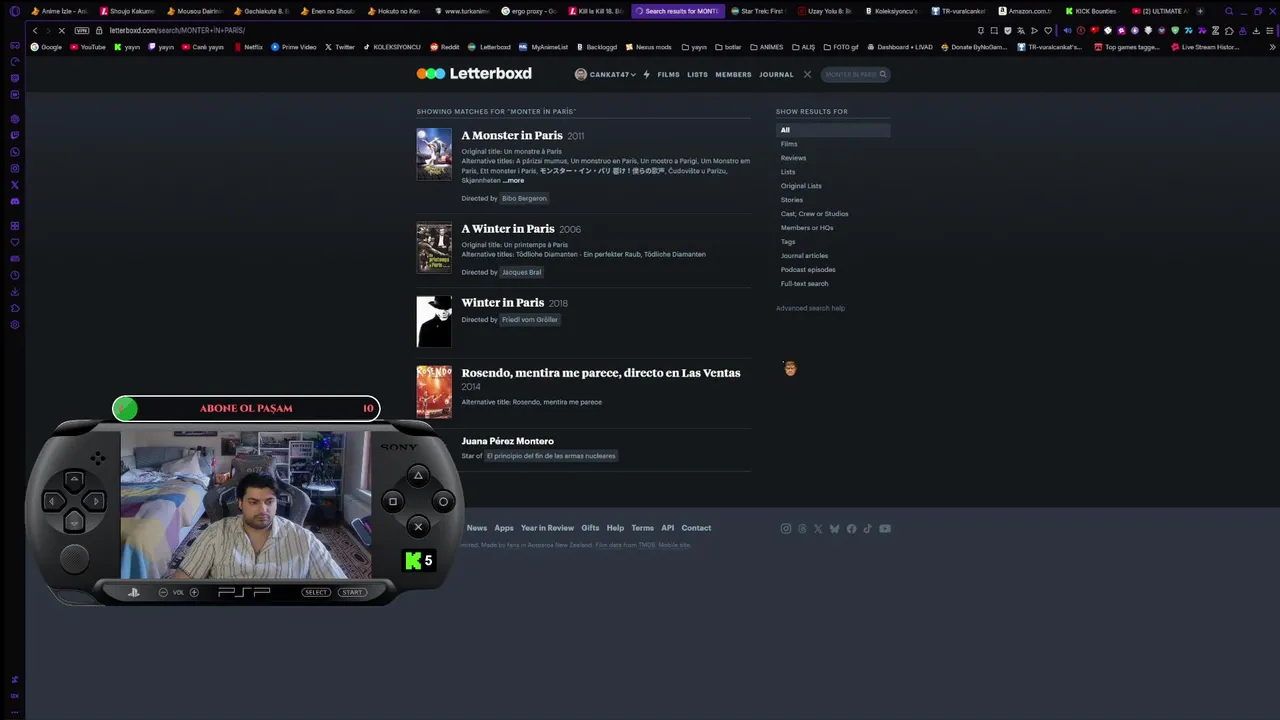Open the JOURNAL menu
1280x720 pixels.
(x=776, y=74)
